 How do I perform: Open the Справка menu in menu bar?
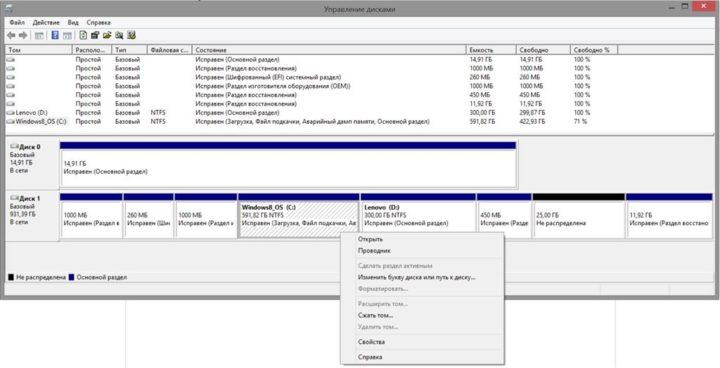pos(98,23)
